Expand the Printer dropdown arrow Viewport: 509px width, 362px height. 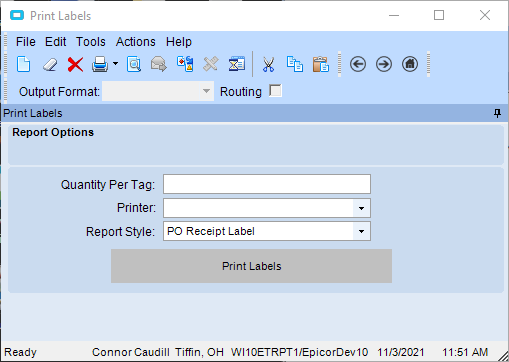point(361,208)
